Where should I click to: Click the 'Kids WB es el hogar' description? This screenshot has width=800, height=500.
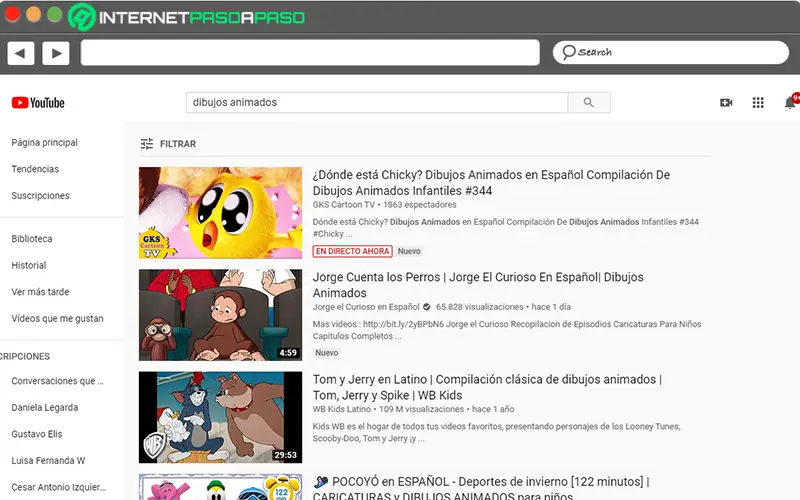point(496,432)
